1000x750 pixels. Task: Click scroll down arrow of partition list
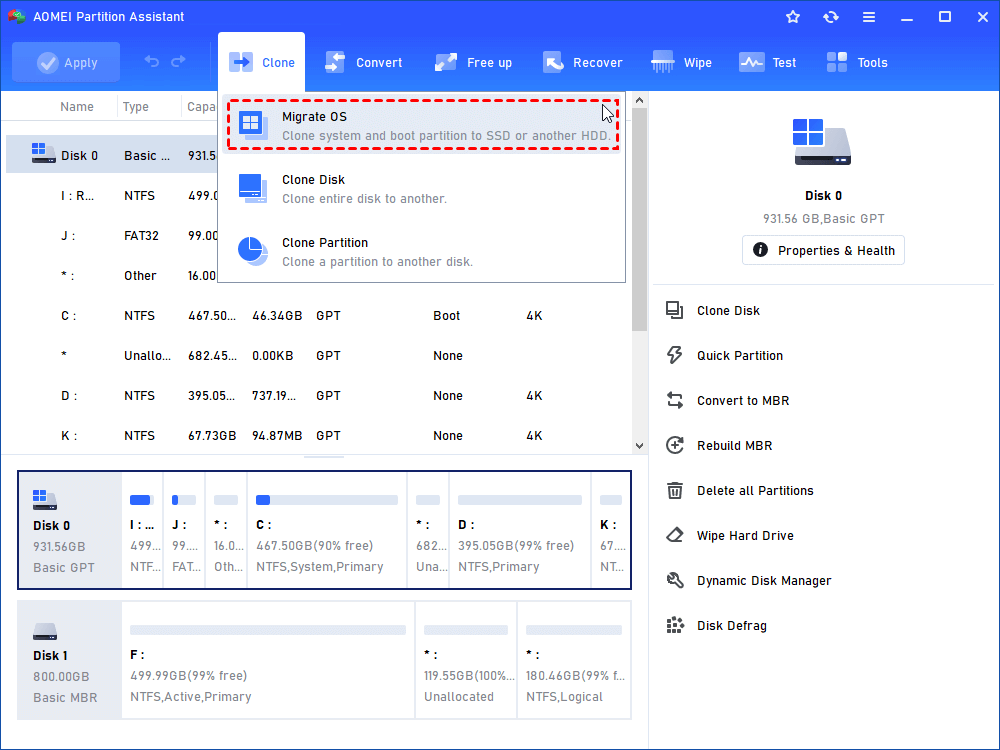pyautogui.click(x=640, y=446)
